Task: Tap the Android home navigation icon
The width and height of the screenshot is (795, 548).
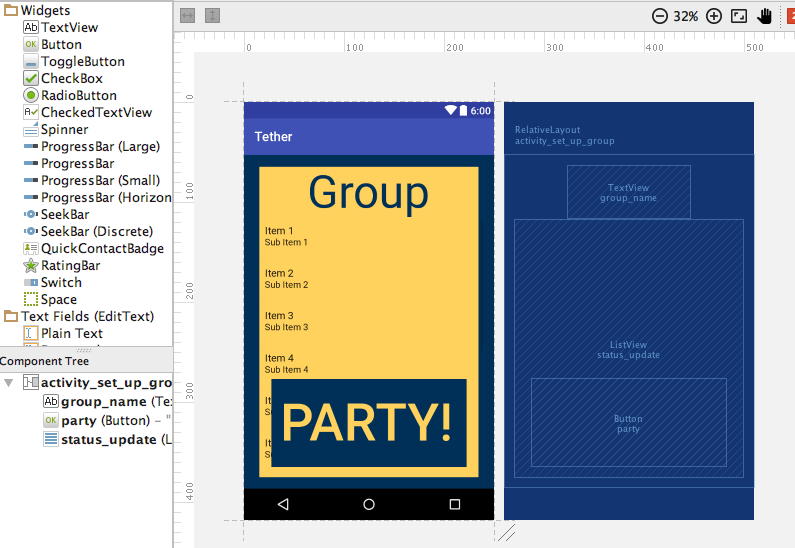Action: tap(369, 504)
